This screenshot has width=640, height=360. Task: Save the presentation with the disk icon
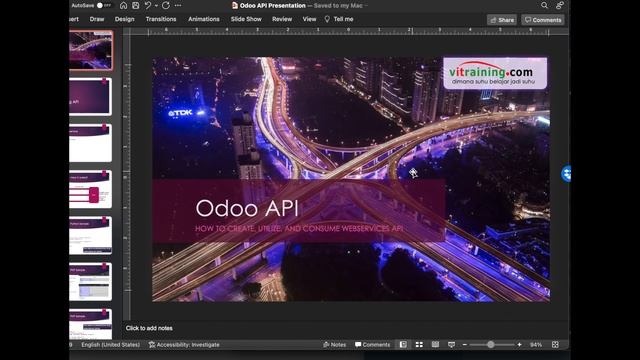(136, 6)
